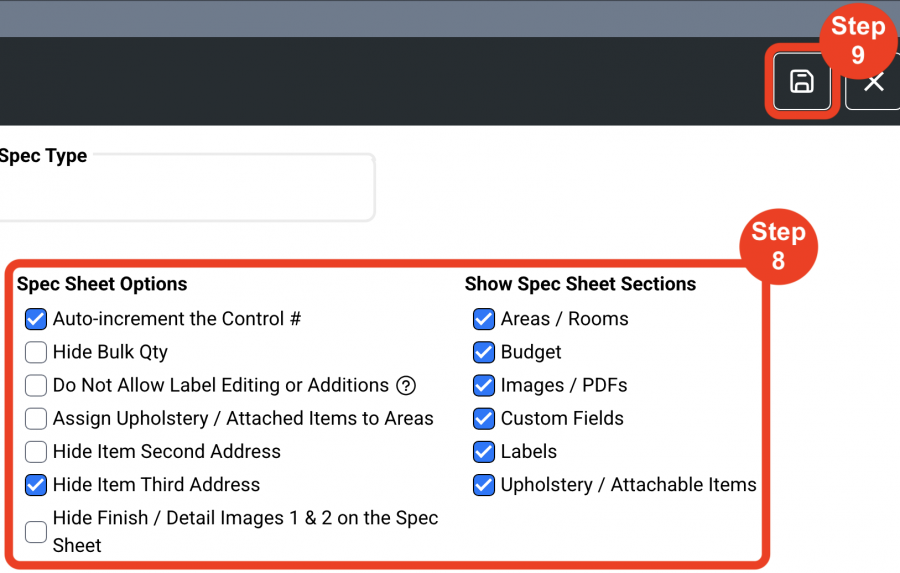Check Do Not Allow Label Editing option
Image resolution: width=900 pixels, height=573 pixels.
click(x=36, y=385)
